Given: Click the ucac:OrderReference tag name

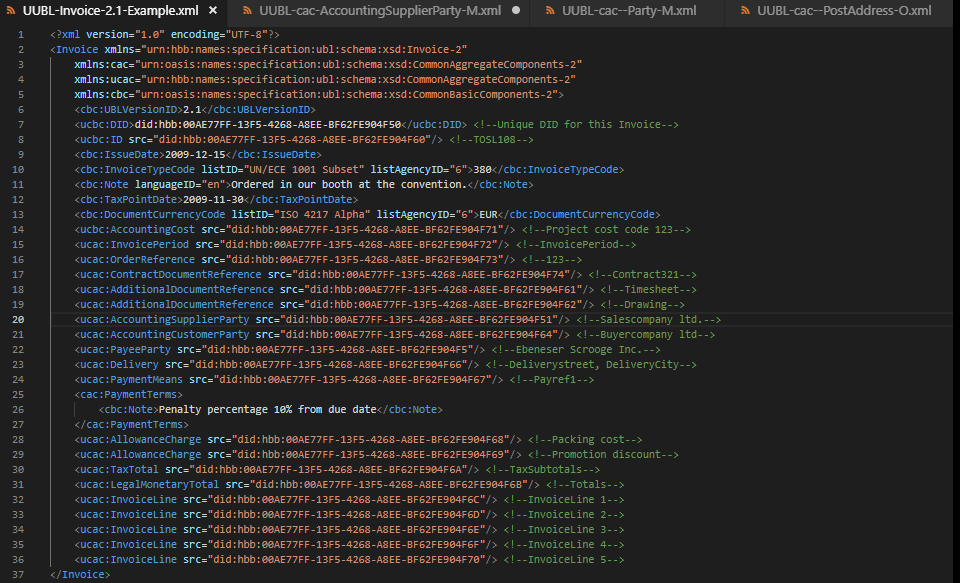Looking at the screenshot, I should [x=138, y=260].
